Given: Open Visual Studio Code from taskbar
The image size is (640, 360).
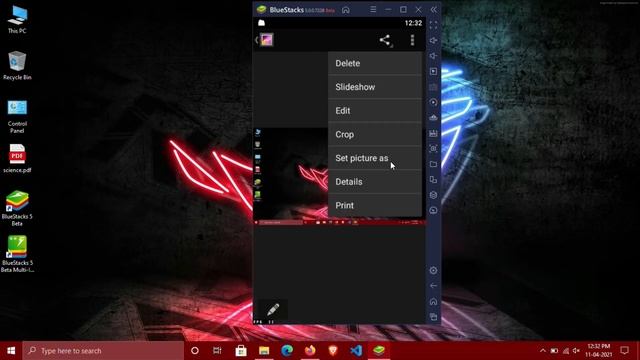Looking at the screenshot, I should click(x=356, y=351).
